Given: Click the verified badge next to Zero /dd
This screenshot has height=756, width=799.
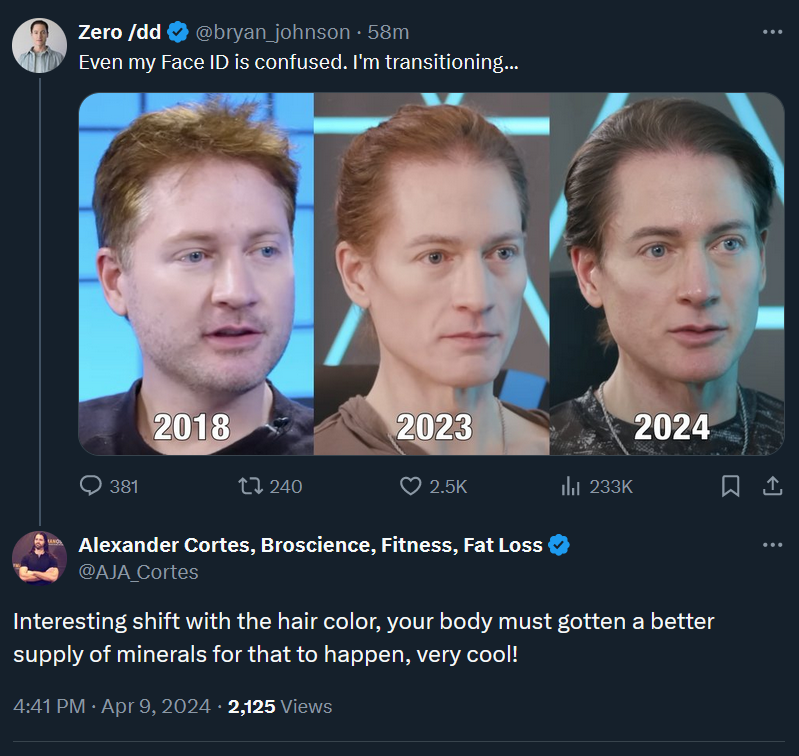Looking at the screenshot, I should (x=178, y=32).
